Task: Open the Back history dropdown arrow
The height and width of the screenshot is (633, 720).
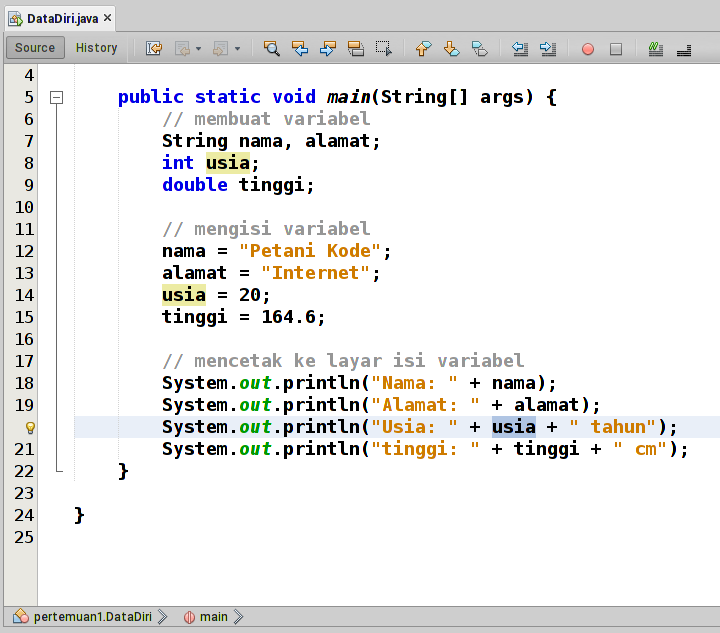Action: tap(198, 48)
